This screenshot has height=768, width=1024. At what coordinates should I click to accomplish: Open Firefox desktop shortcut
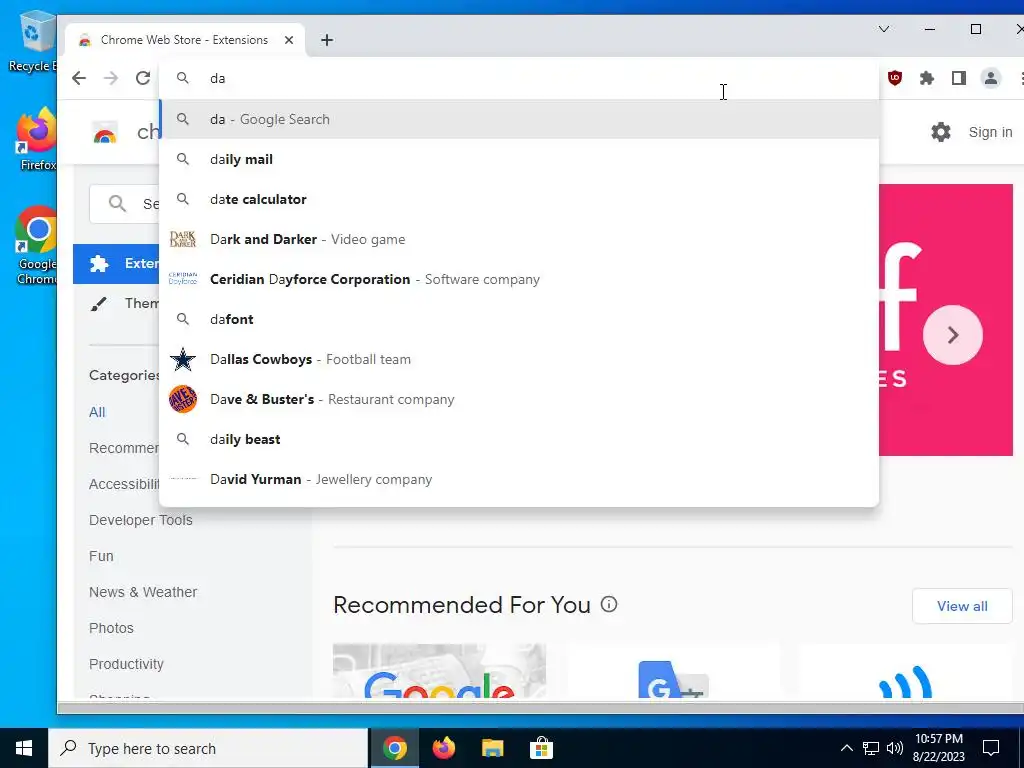[x=37, y=140]
